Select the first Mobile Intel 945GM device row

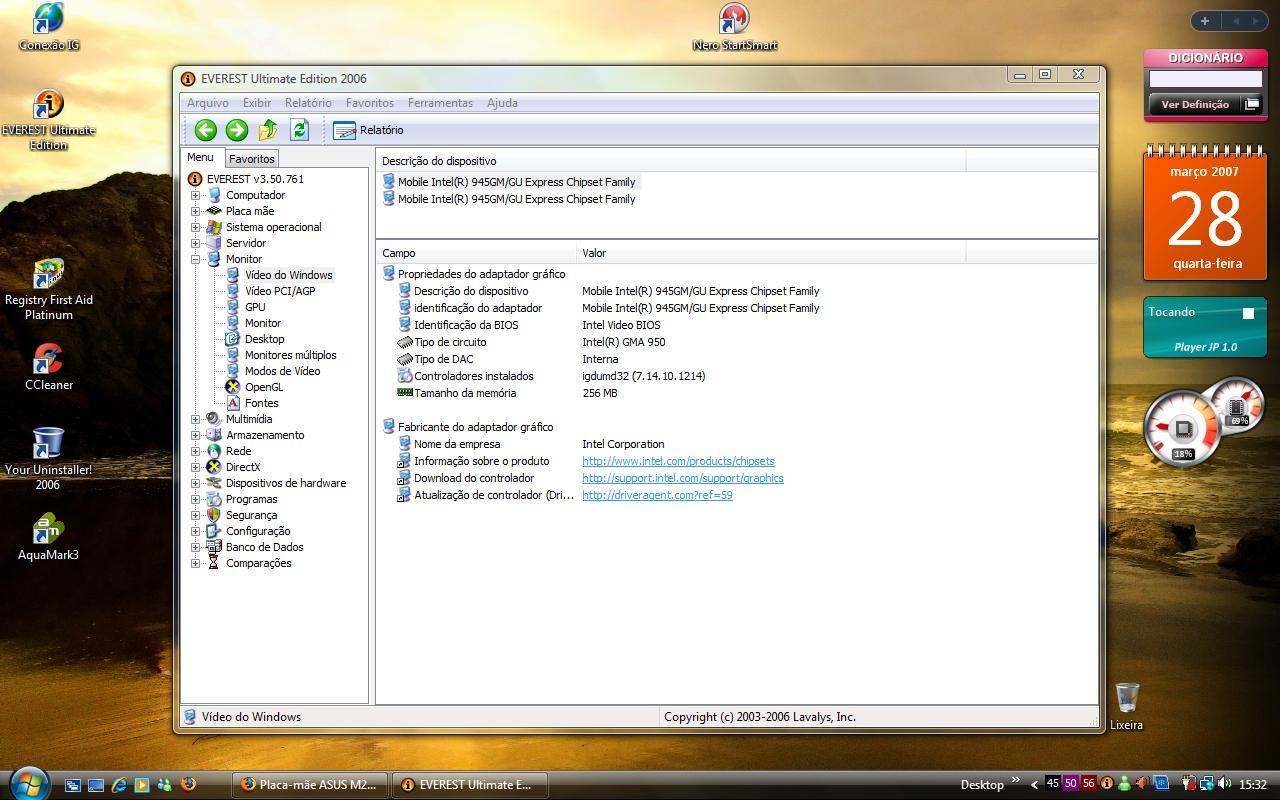[516, 182]
